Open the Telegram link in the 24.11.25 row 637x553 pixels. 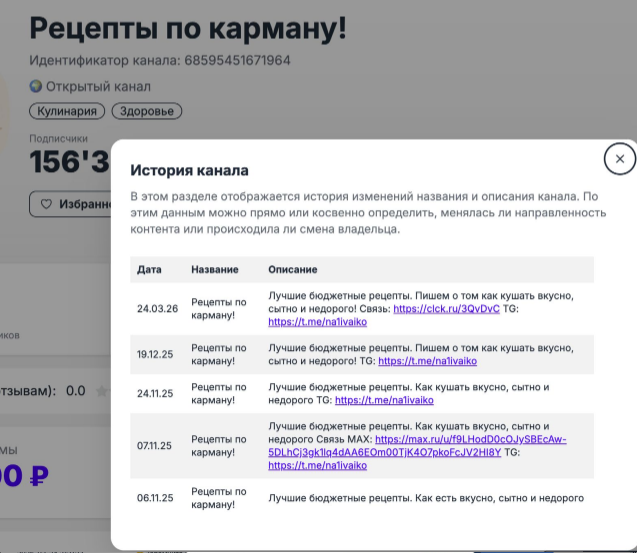tap(384, 400)
